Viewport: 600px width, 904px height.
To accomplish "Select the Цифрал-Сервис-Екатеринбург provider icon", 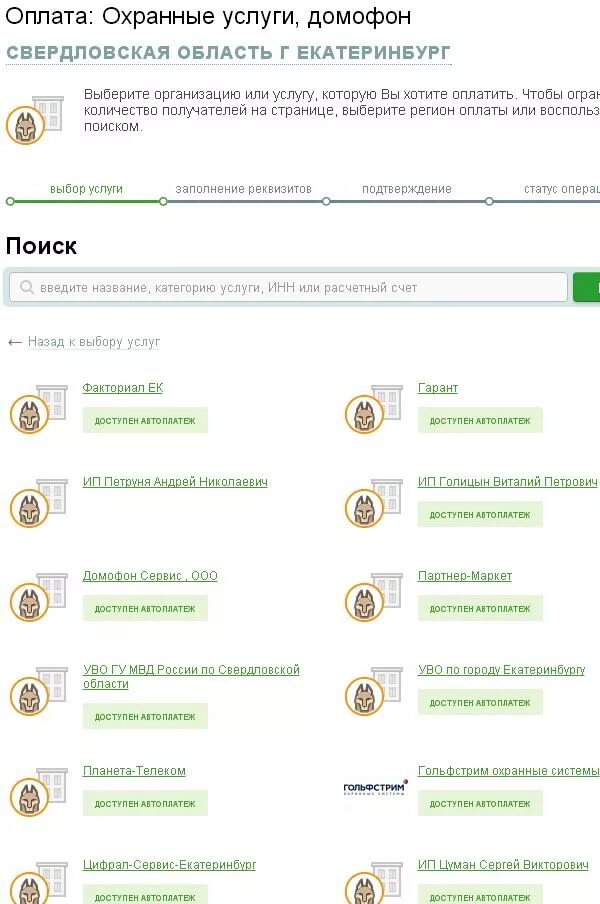I will [x=39, y=883].
